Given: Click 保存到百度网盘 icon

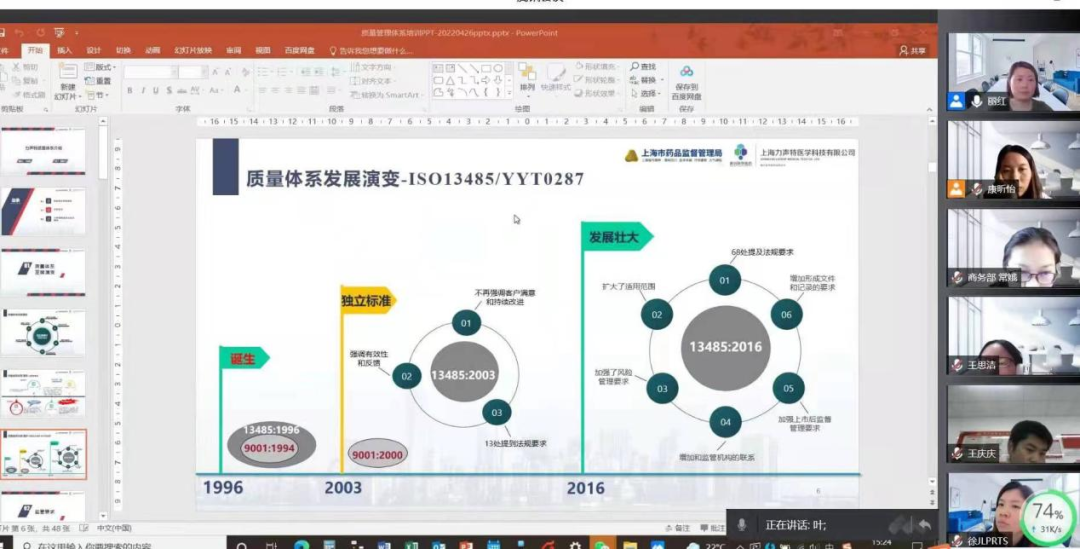Looking at the screenshot, I should tap(686, 76).
